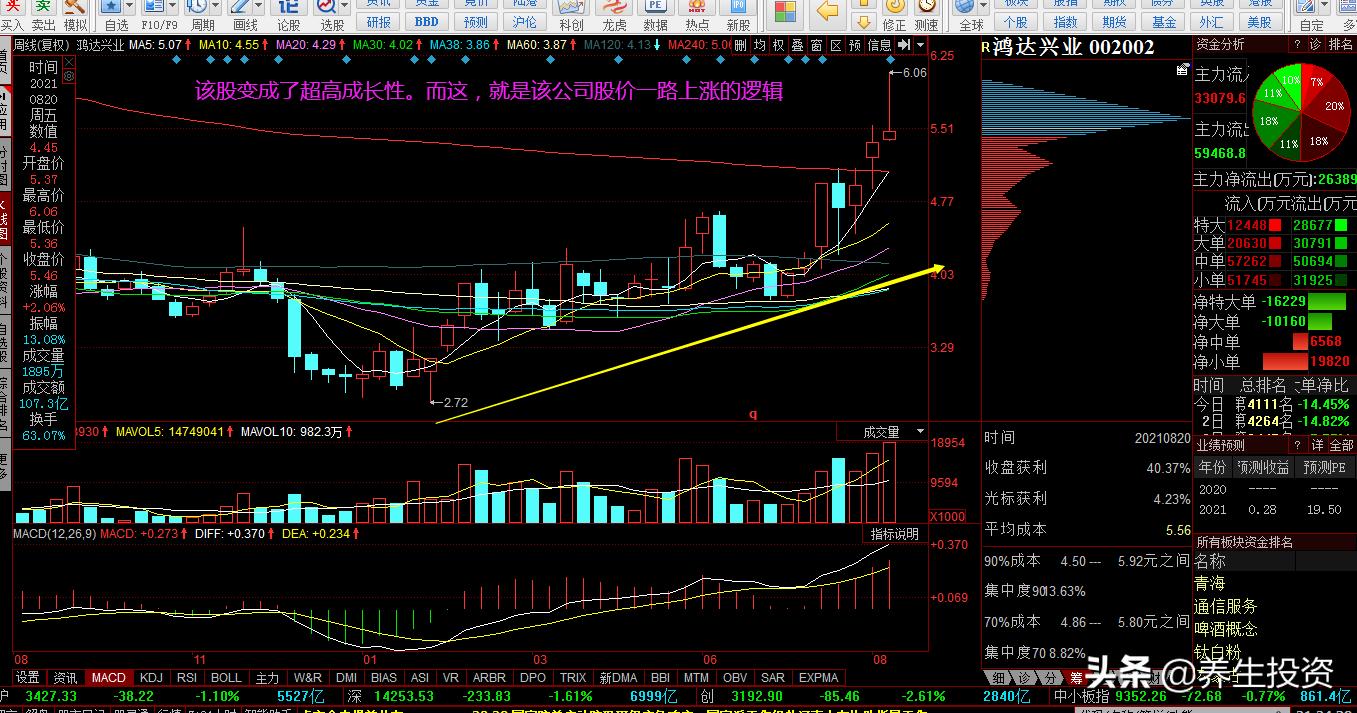Click the 指标说明 indicator description button
The height and width of the screenshot is (713, 1357).
click(x=894, y=534)
